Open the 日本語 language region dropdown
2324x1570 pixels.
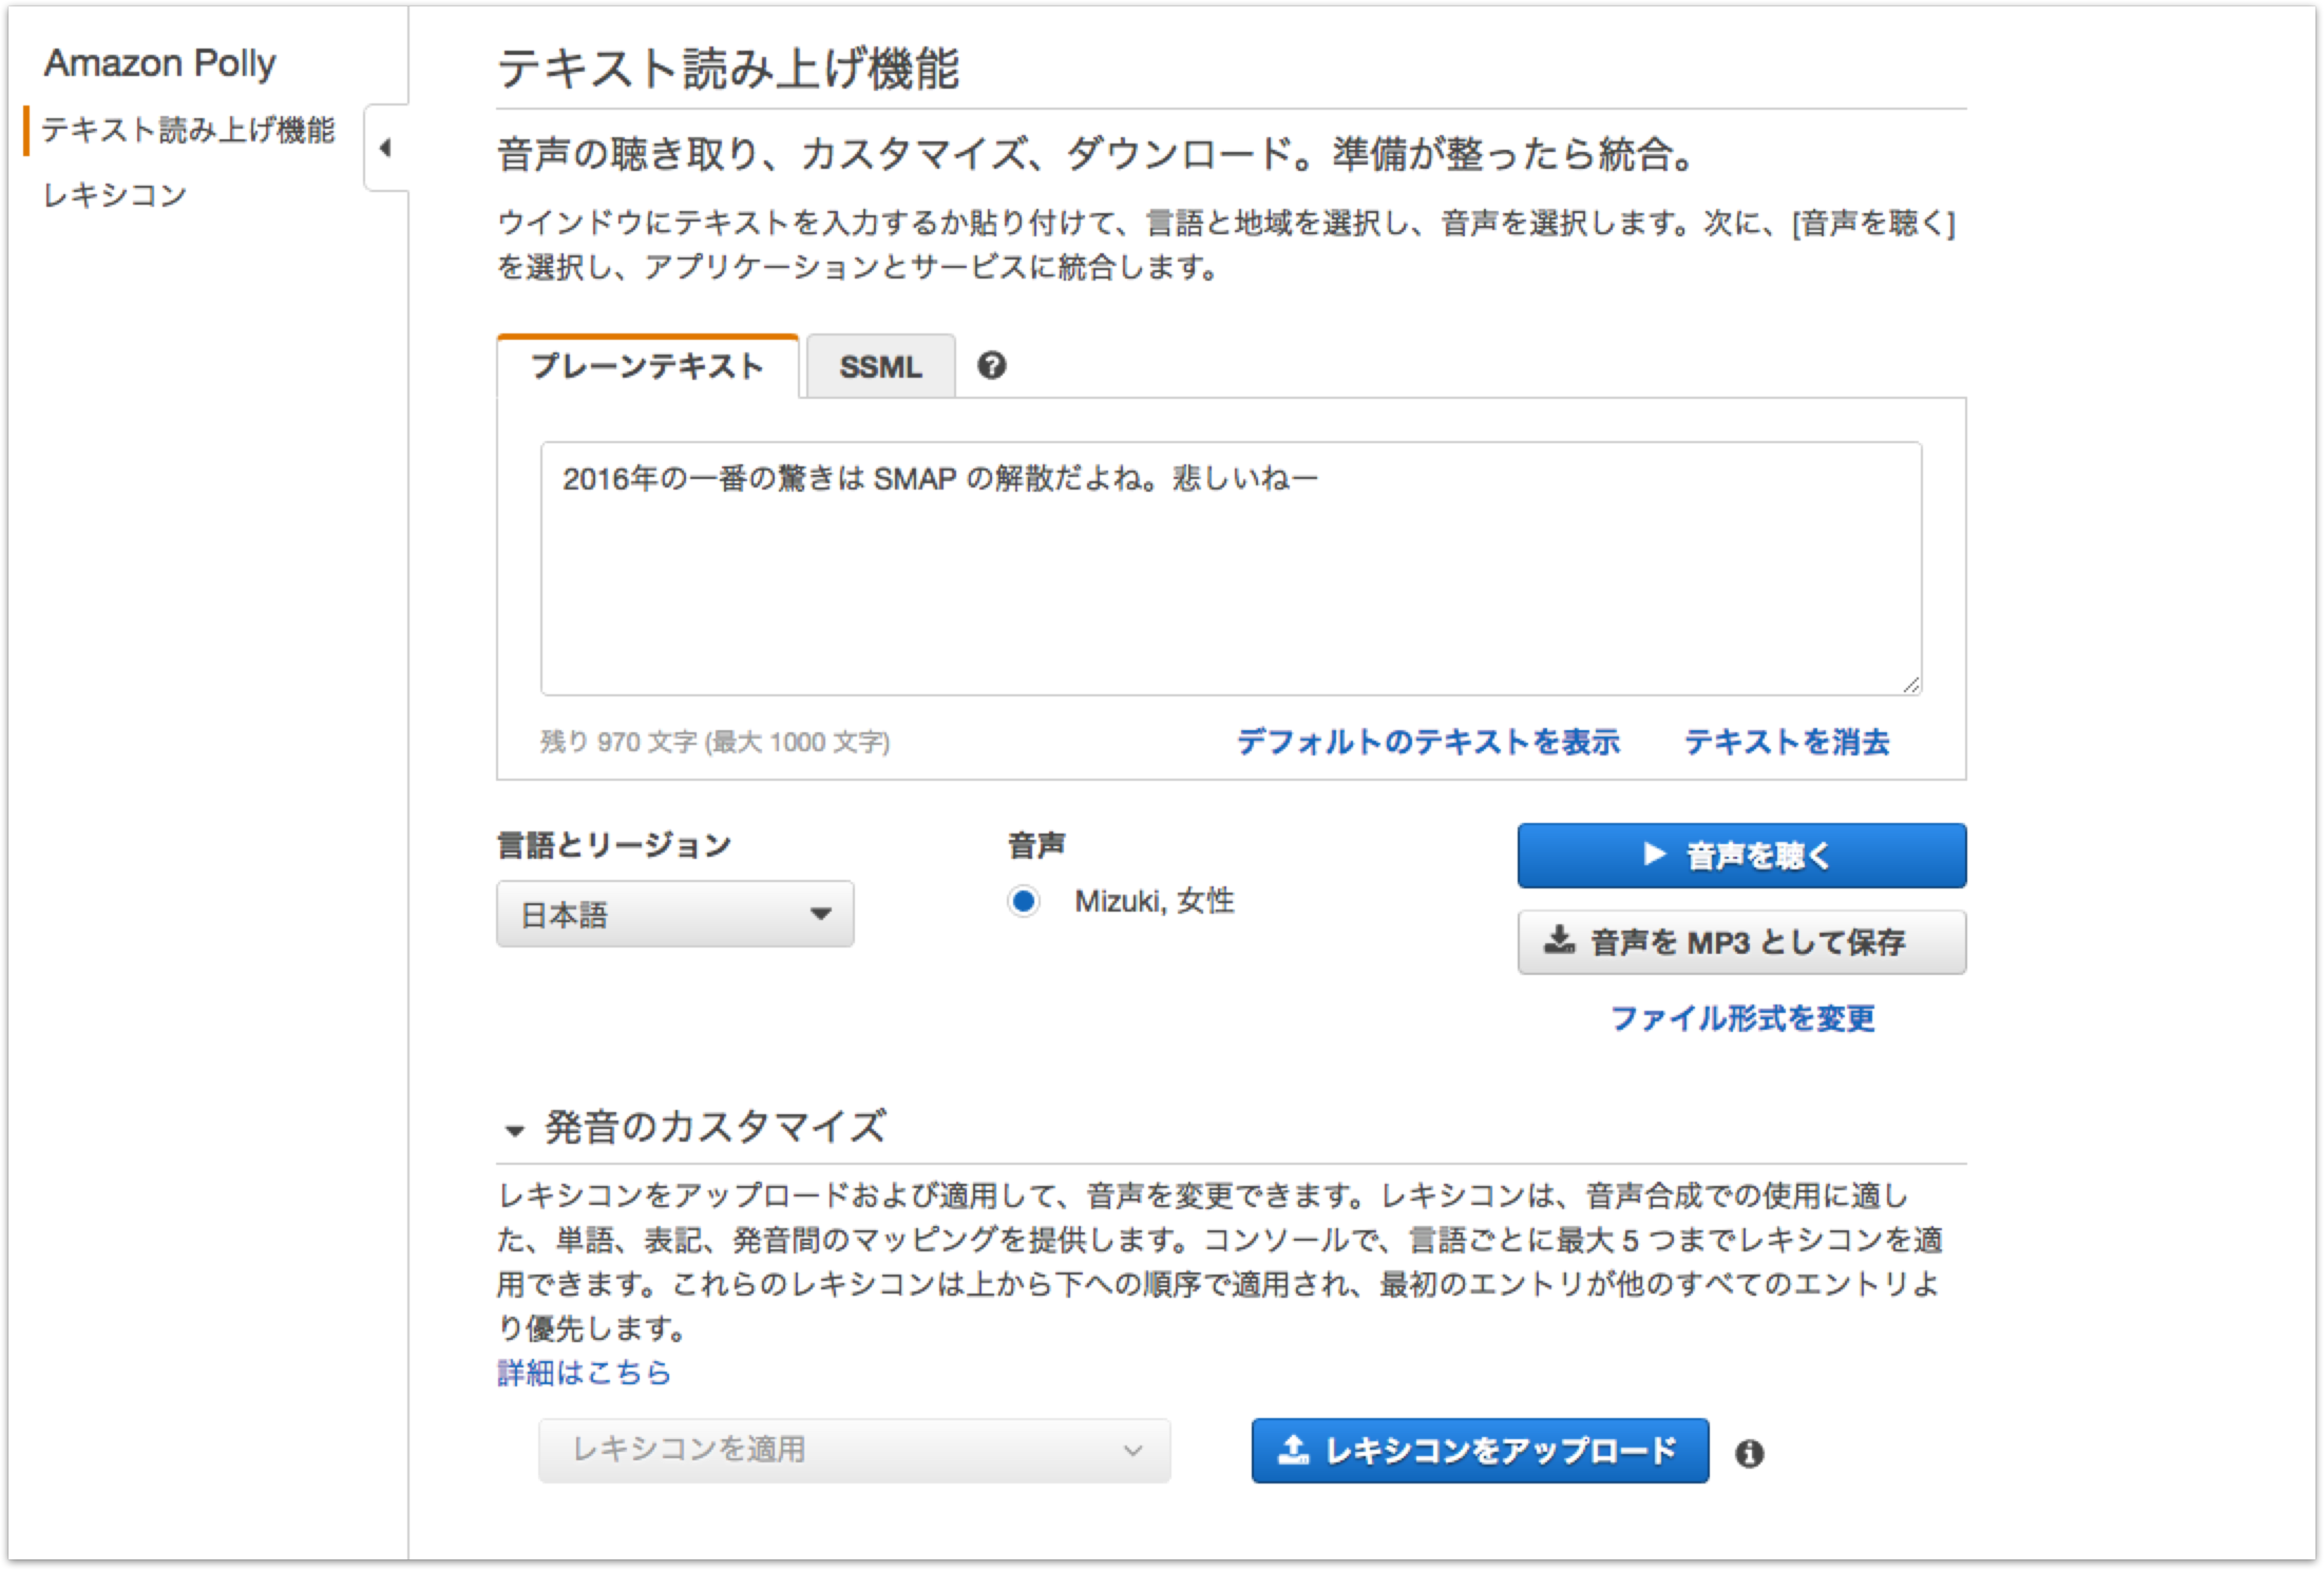click(675, 913)
